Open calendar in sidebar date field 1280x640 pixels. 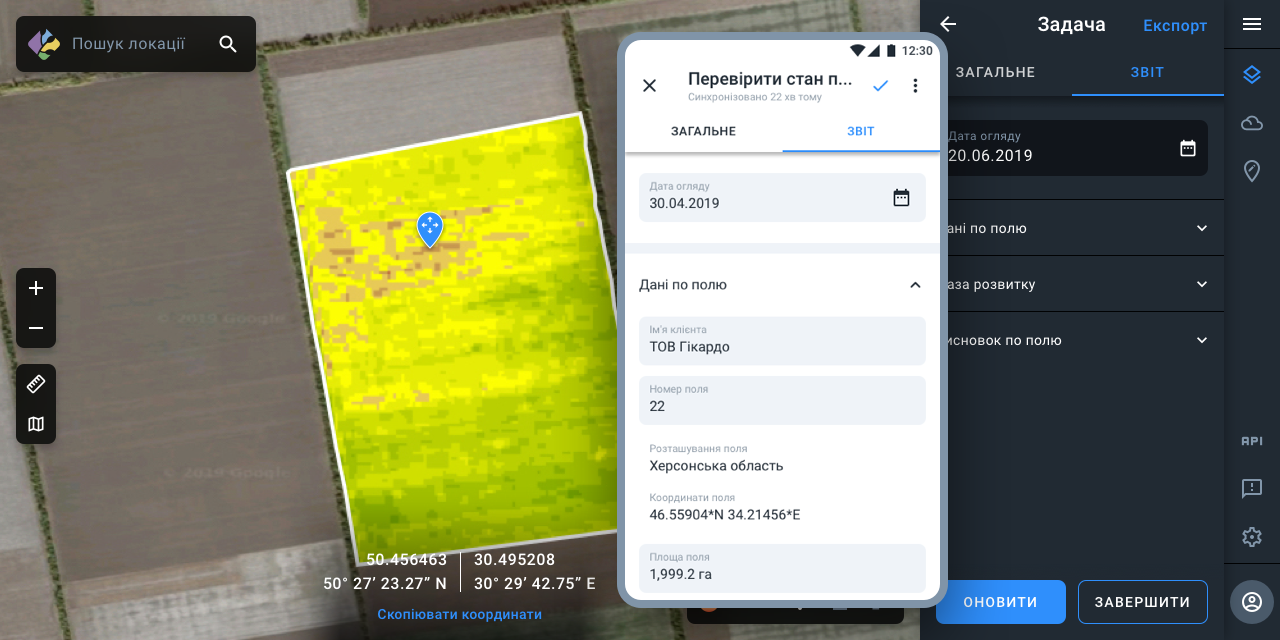pyautogui.click(x=1188, y=148)
